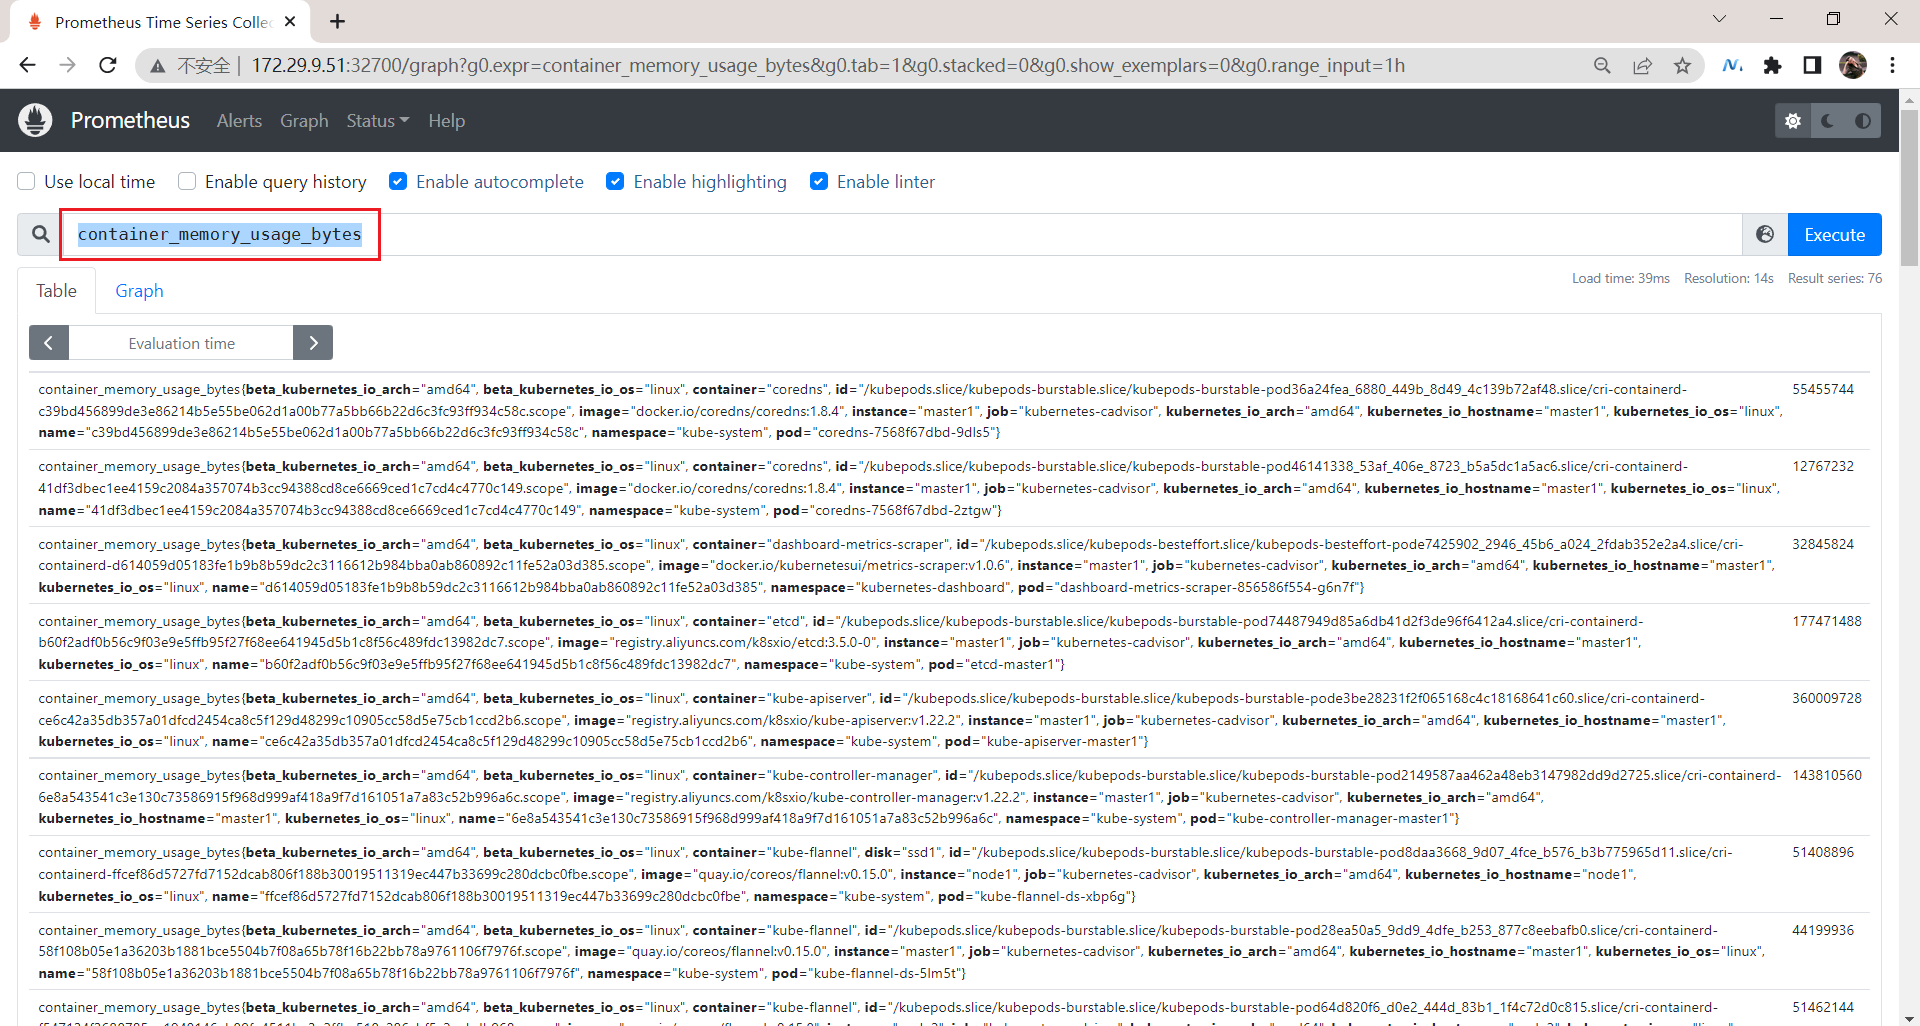Click the expression input field
Screen dimensions: 1920x1026
pyautogui.click(x=902, y=234)
